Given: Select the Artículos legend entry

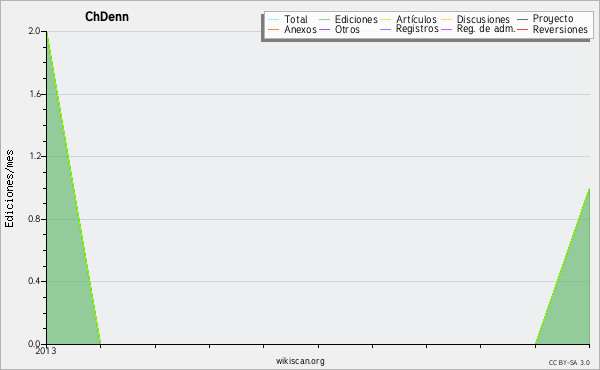Looking at the screenshot, I should (416, 19).
